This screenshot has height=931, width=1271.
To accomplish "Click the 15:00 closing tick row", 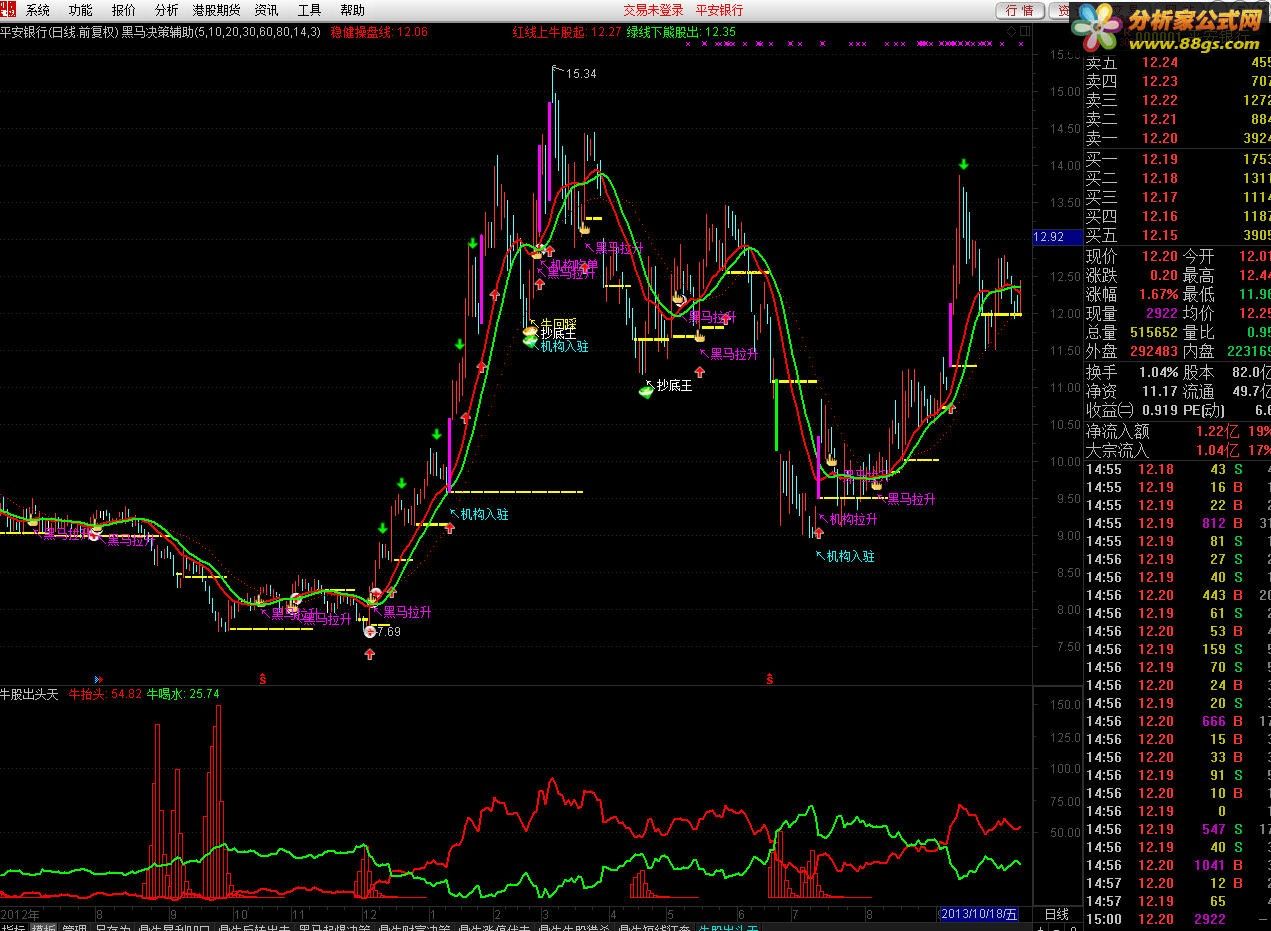I will click(1178, 919).
